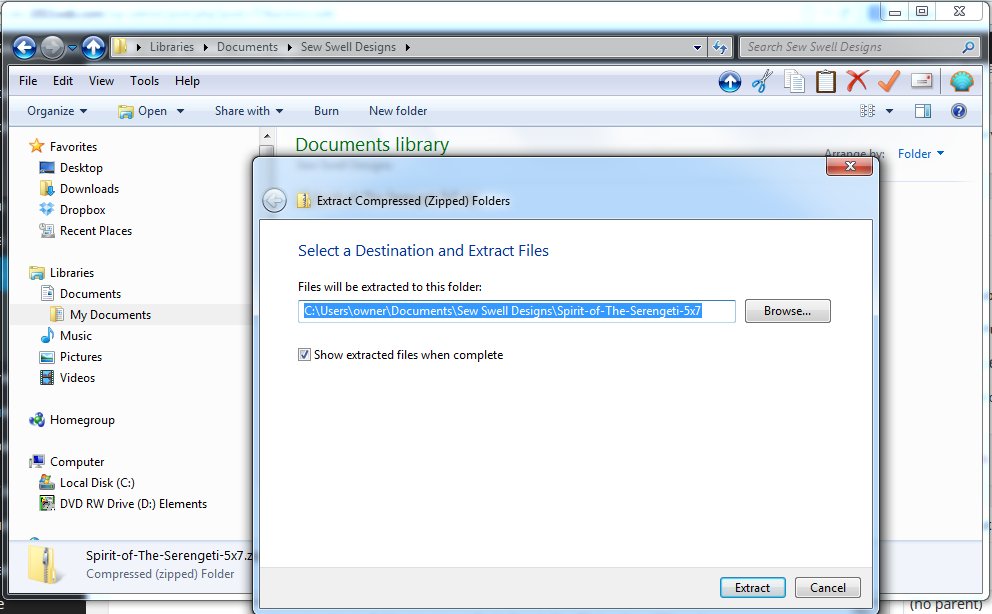
Task: Click the blue Up arrow toolbar icon
Action: [729, 82]
